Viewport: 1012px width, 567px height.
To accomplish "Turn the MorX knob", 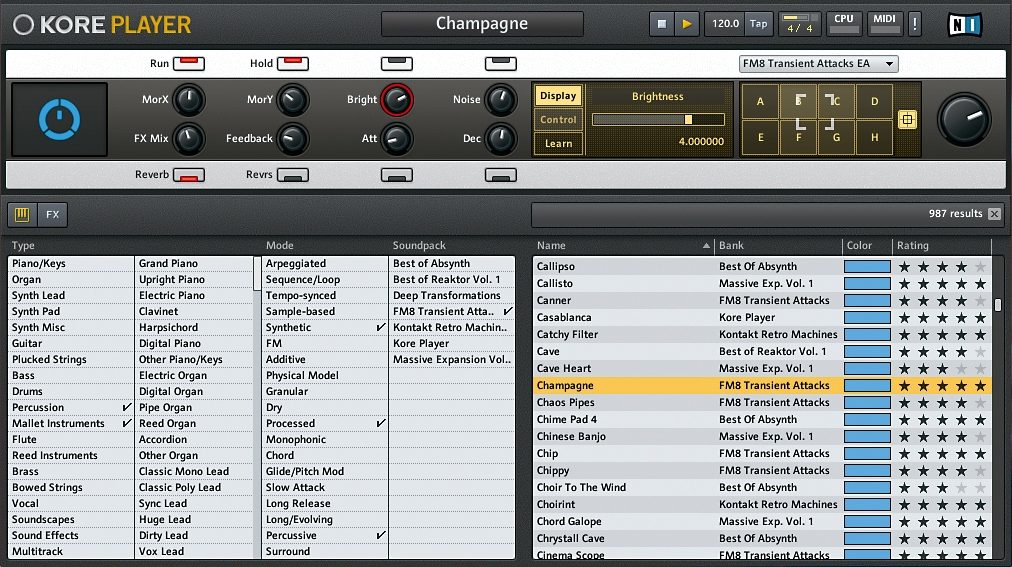I will pos(188,99).
